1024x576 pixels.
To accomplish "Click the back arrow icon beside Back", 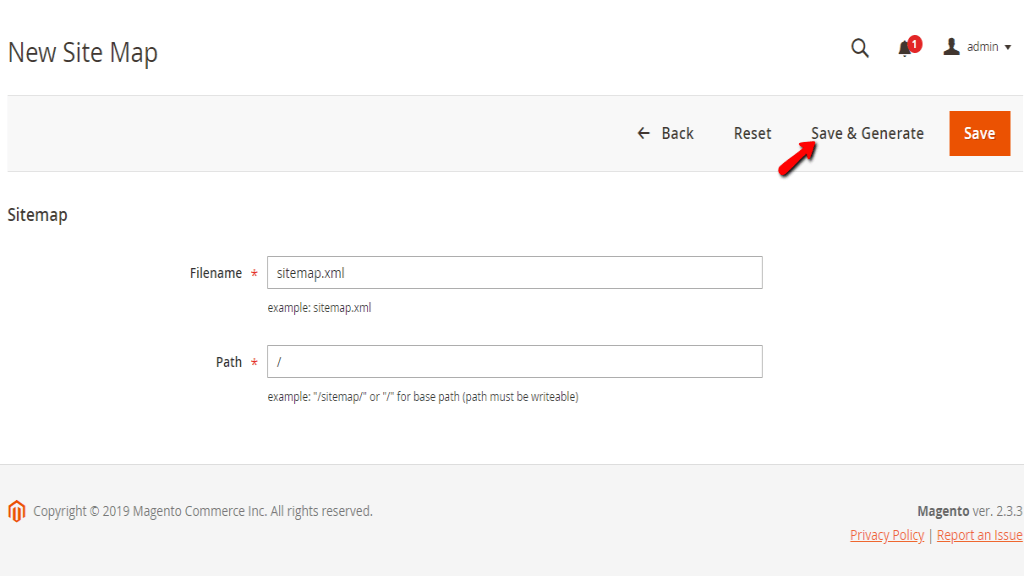I will click(643, 133).
